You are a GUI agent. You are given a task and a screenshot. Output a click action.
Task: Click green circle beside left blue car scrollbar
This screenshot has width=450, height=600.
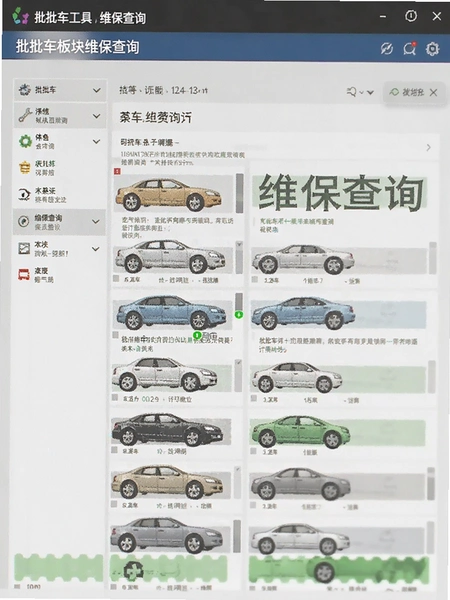tap(239, 315)
